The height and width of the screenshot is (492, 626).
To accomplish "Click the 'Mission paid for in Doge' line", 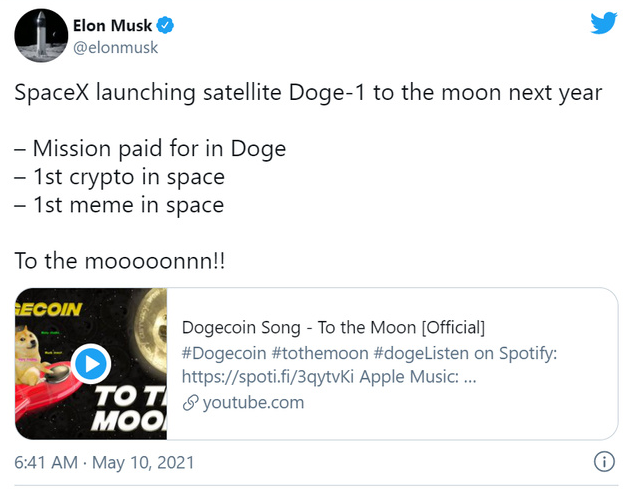I will click(151, 149).
